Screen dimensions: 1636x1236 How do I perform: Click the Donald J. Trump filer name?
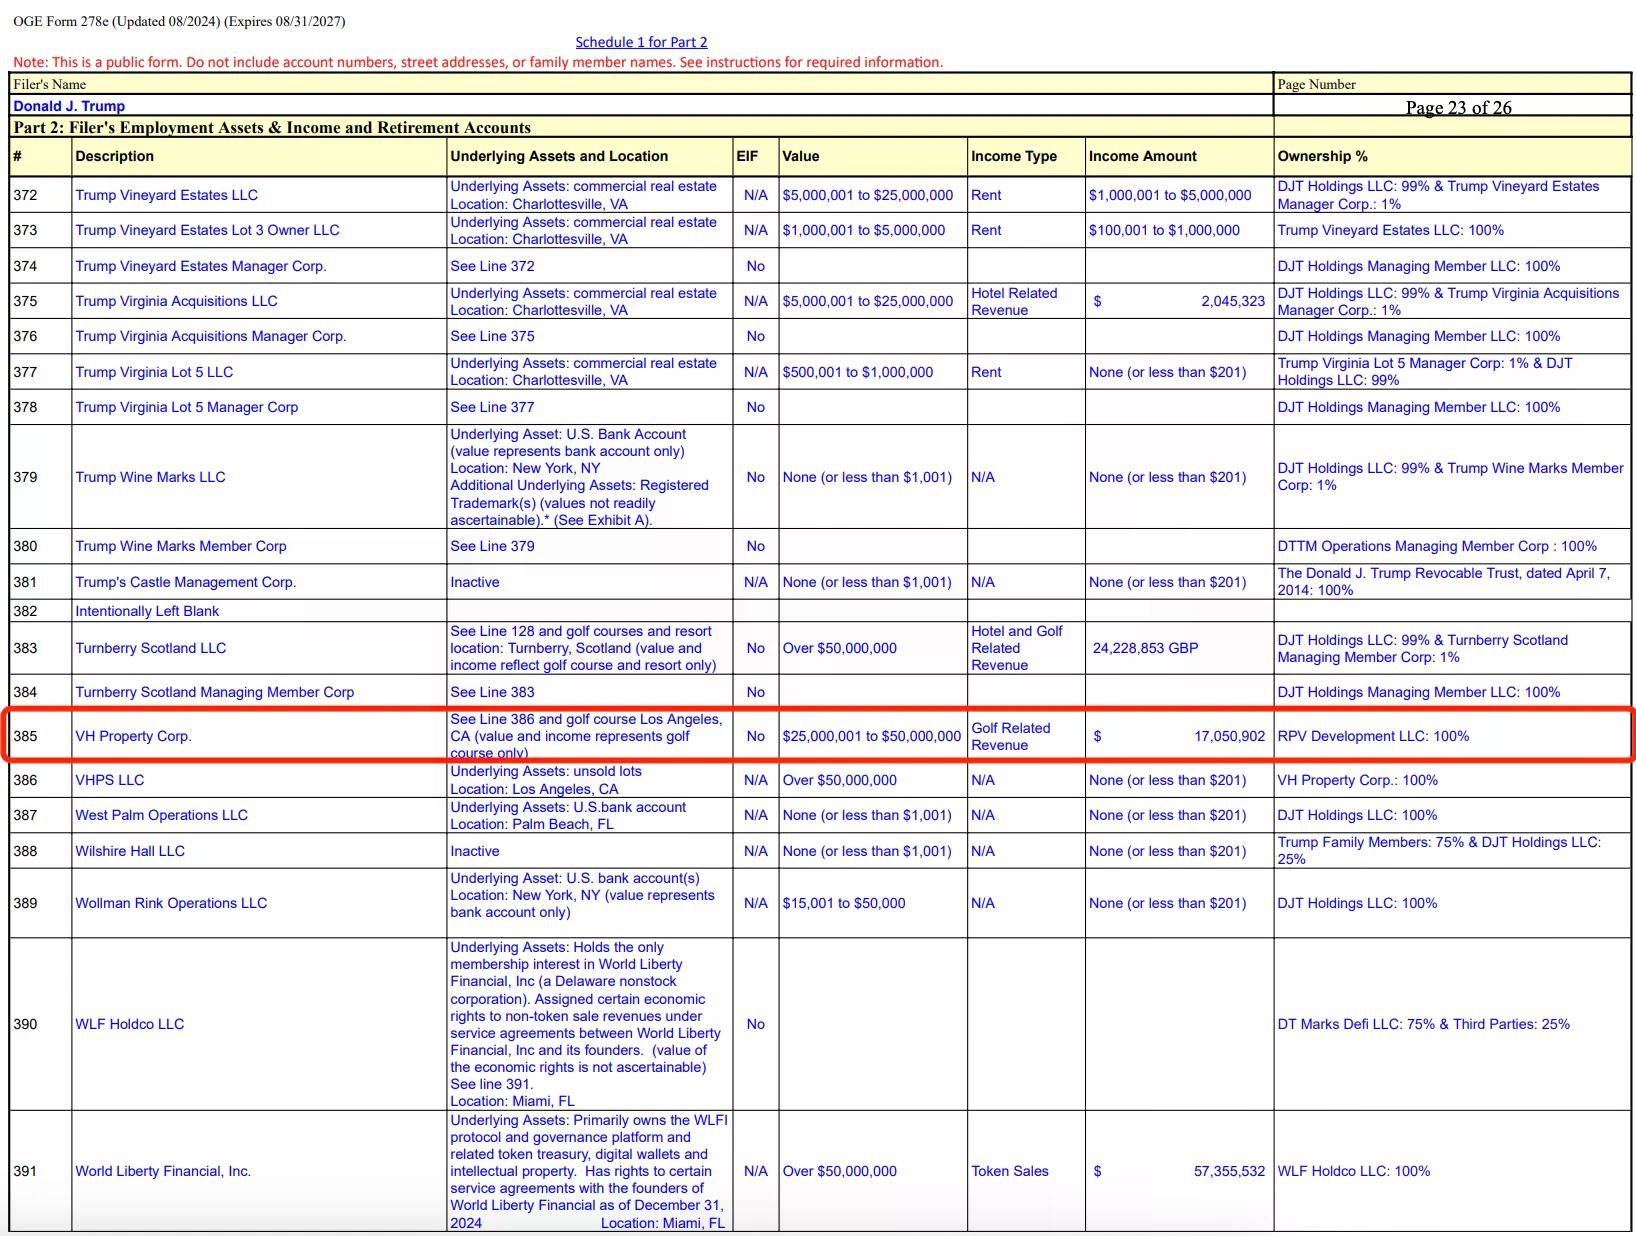tap(69, 106)
